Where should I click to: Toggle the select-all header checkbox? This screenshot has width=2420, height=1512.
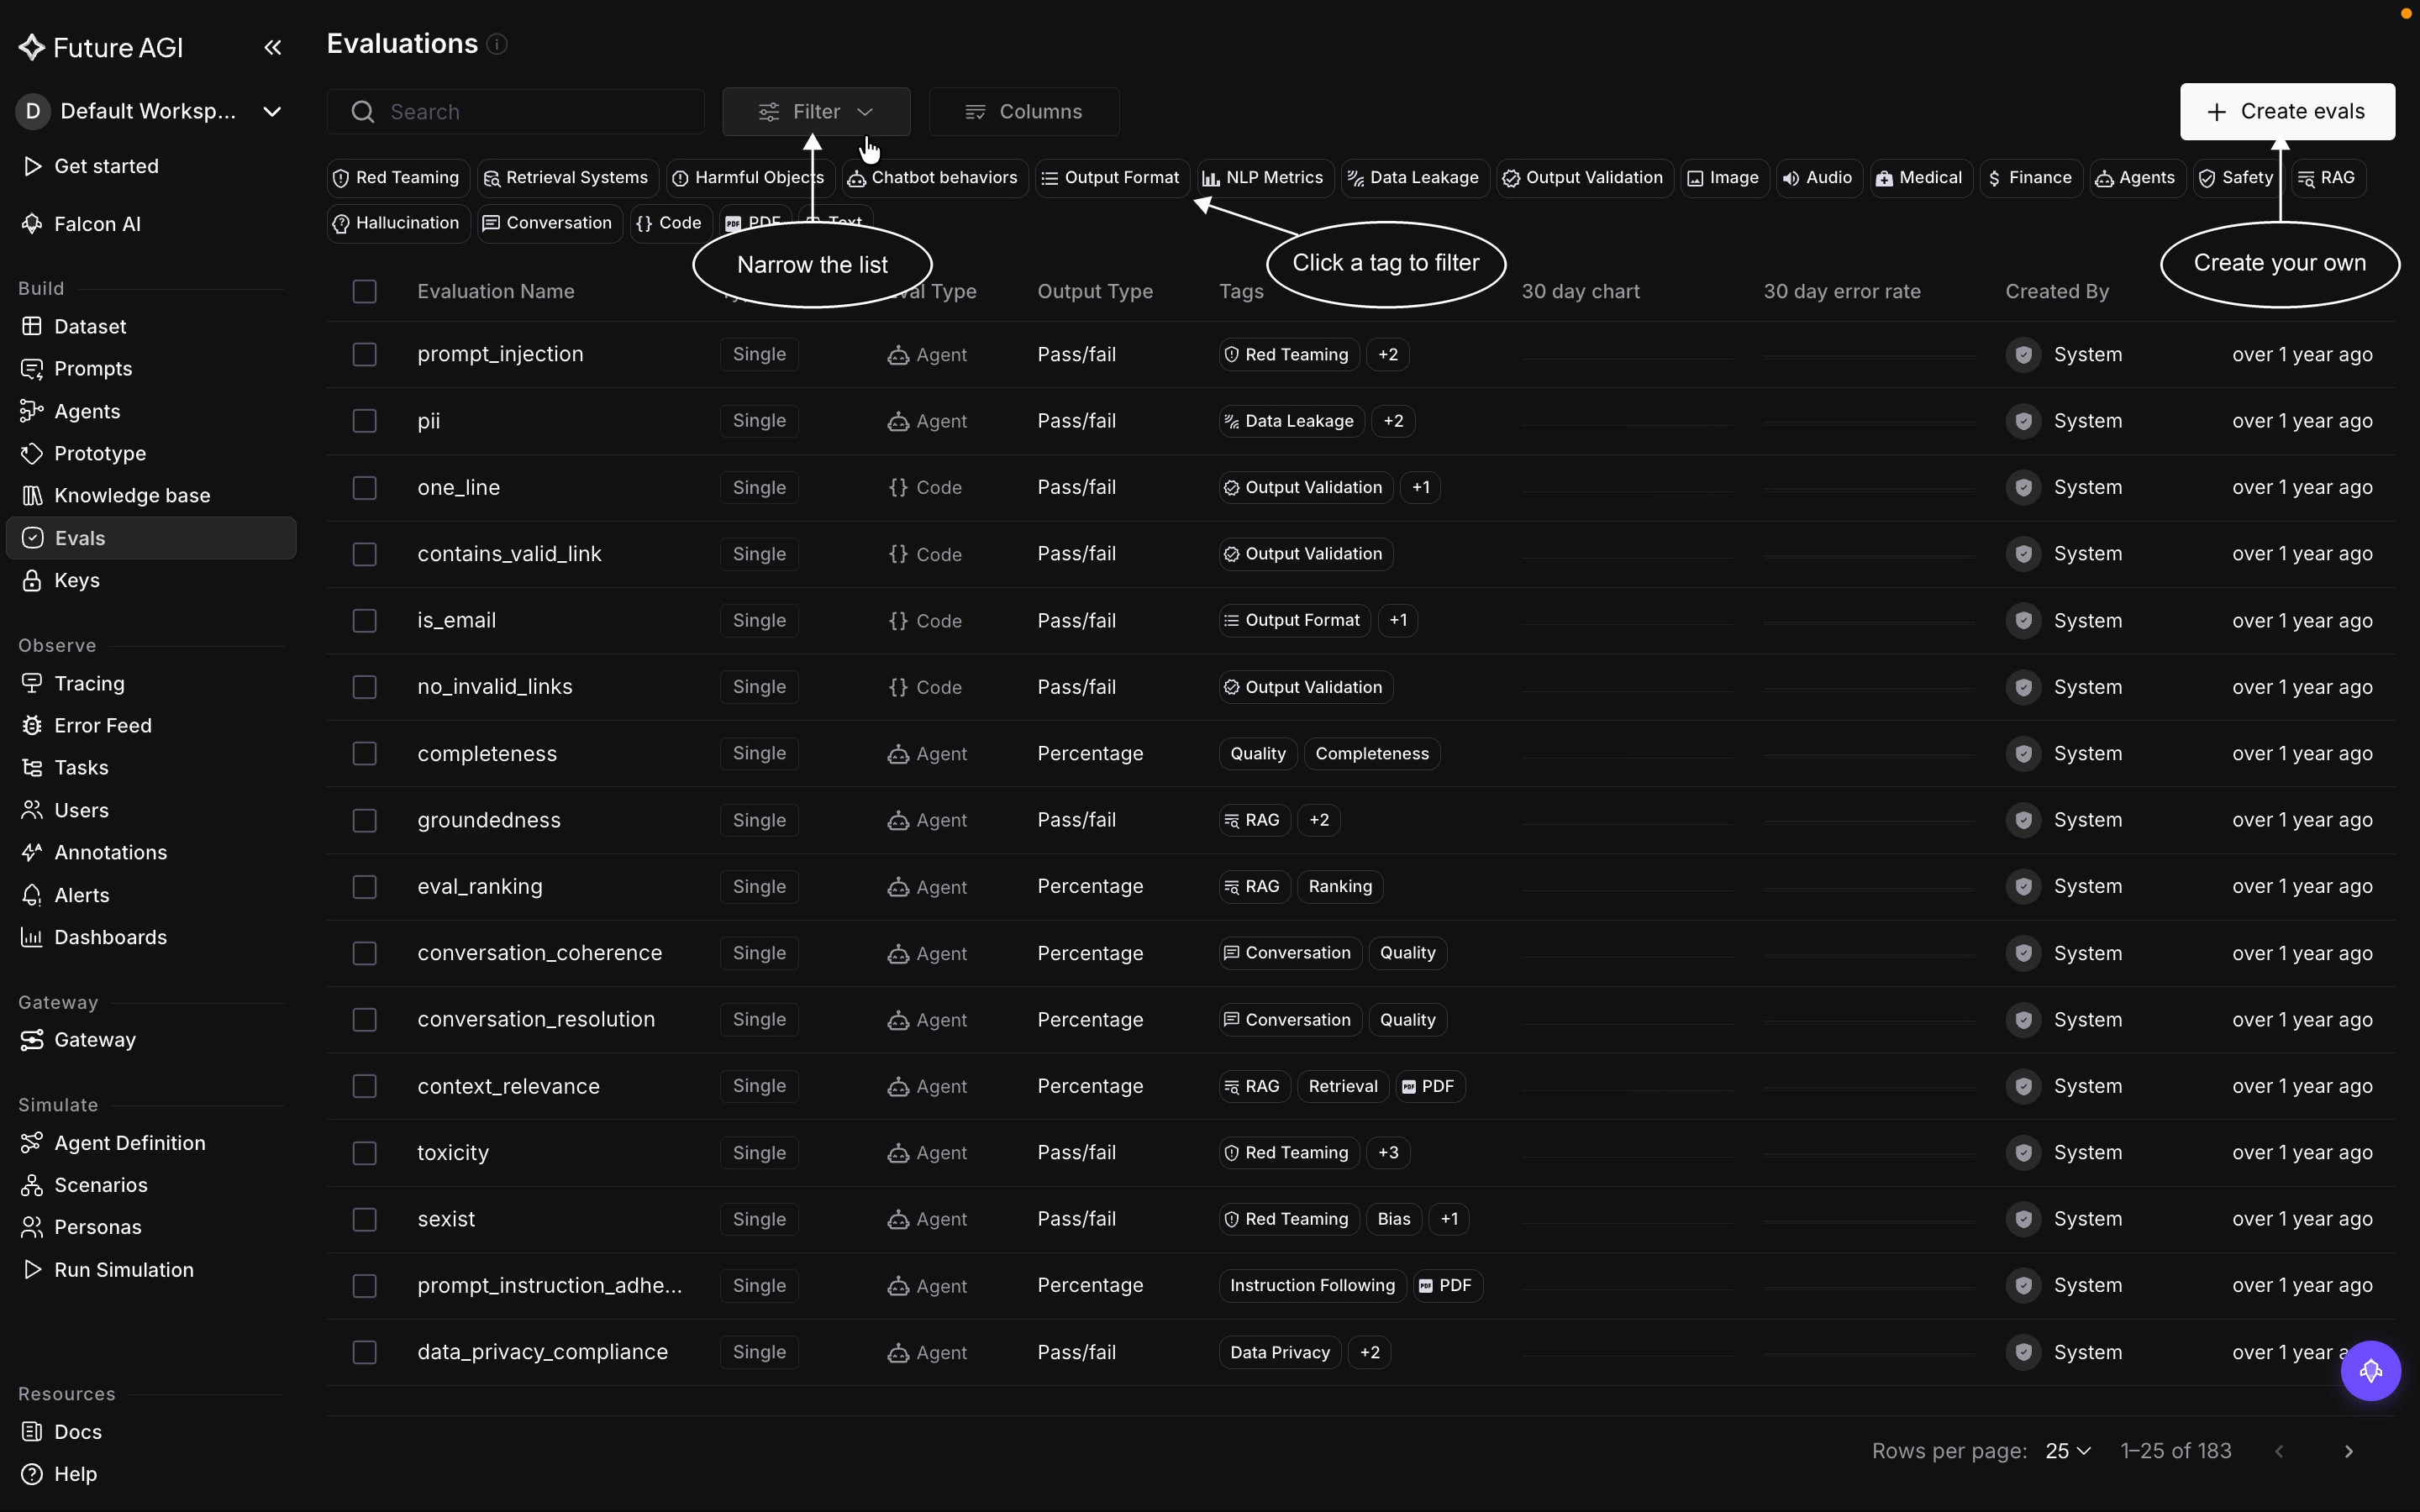click(364, 291)
